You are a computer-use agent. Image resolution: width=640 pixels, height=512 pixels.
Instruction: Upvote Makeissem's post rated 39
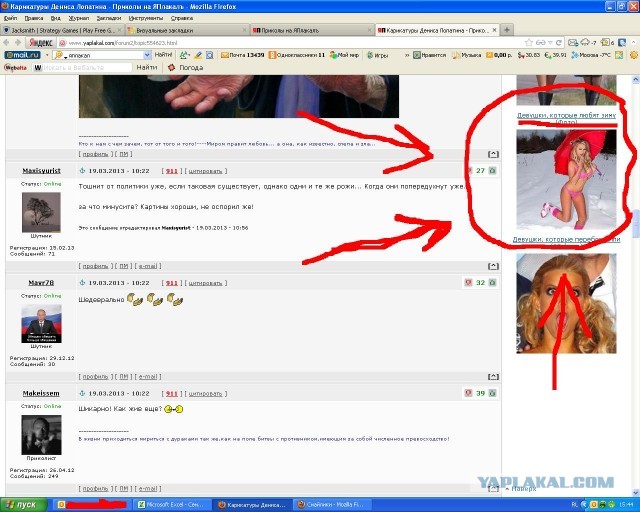coord(492,393)
